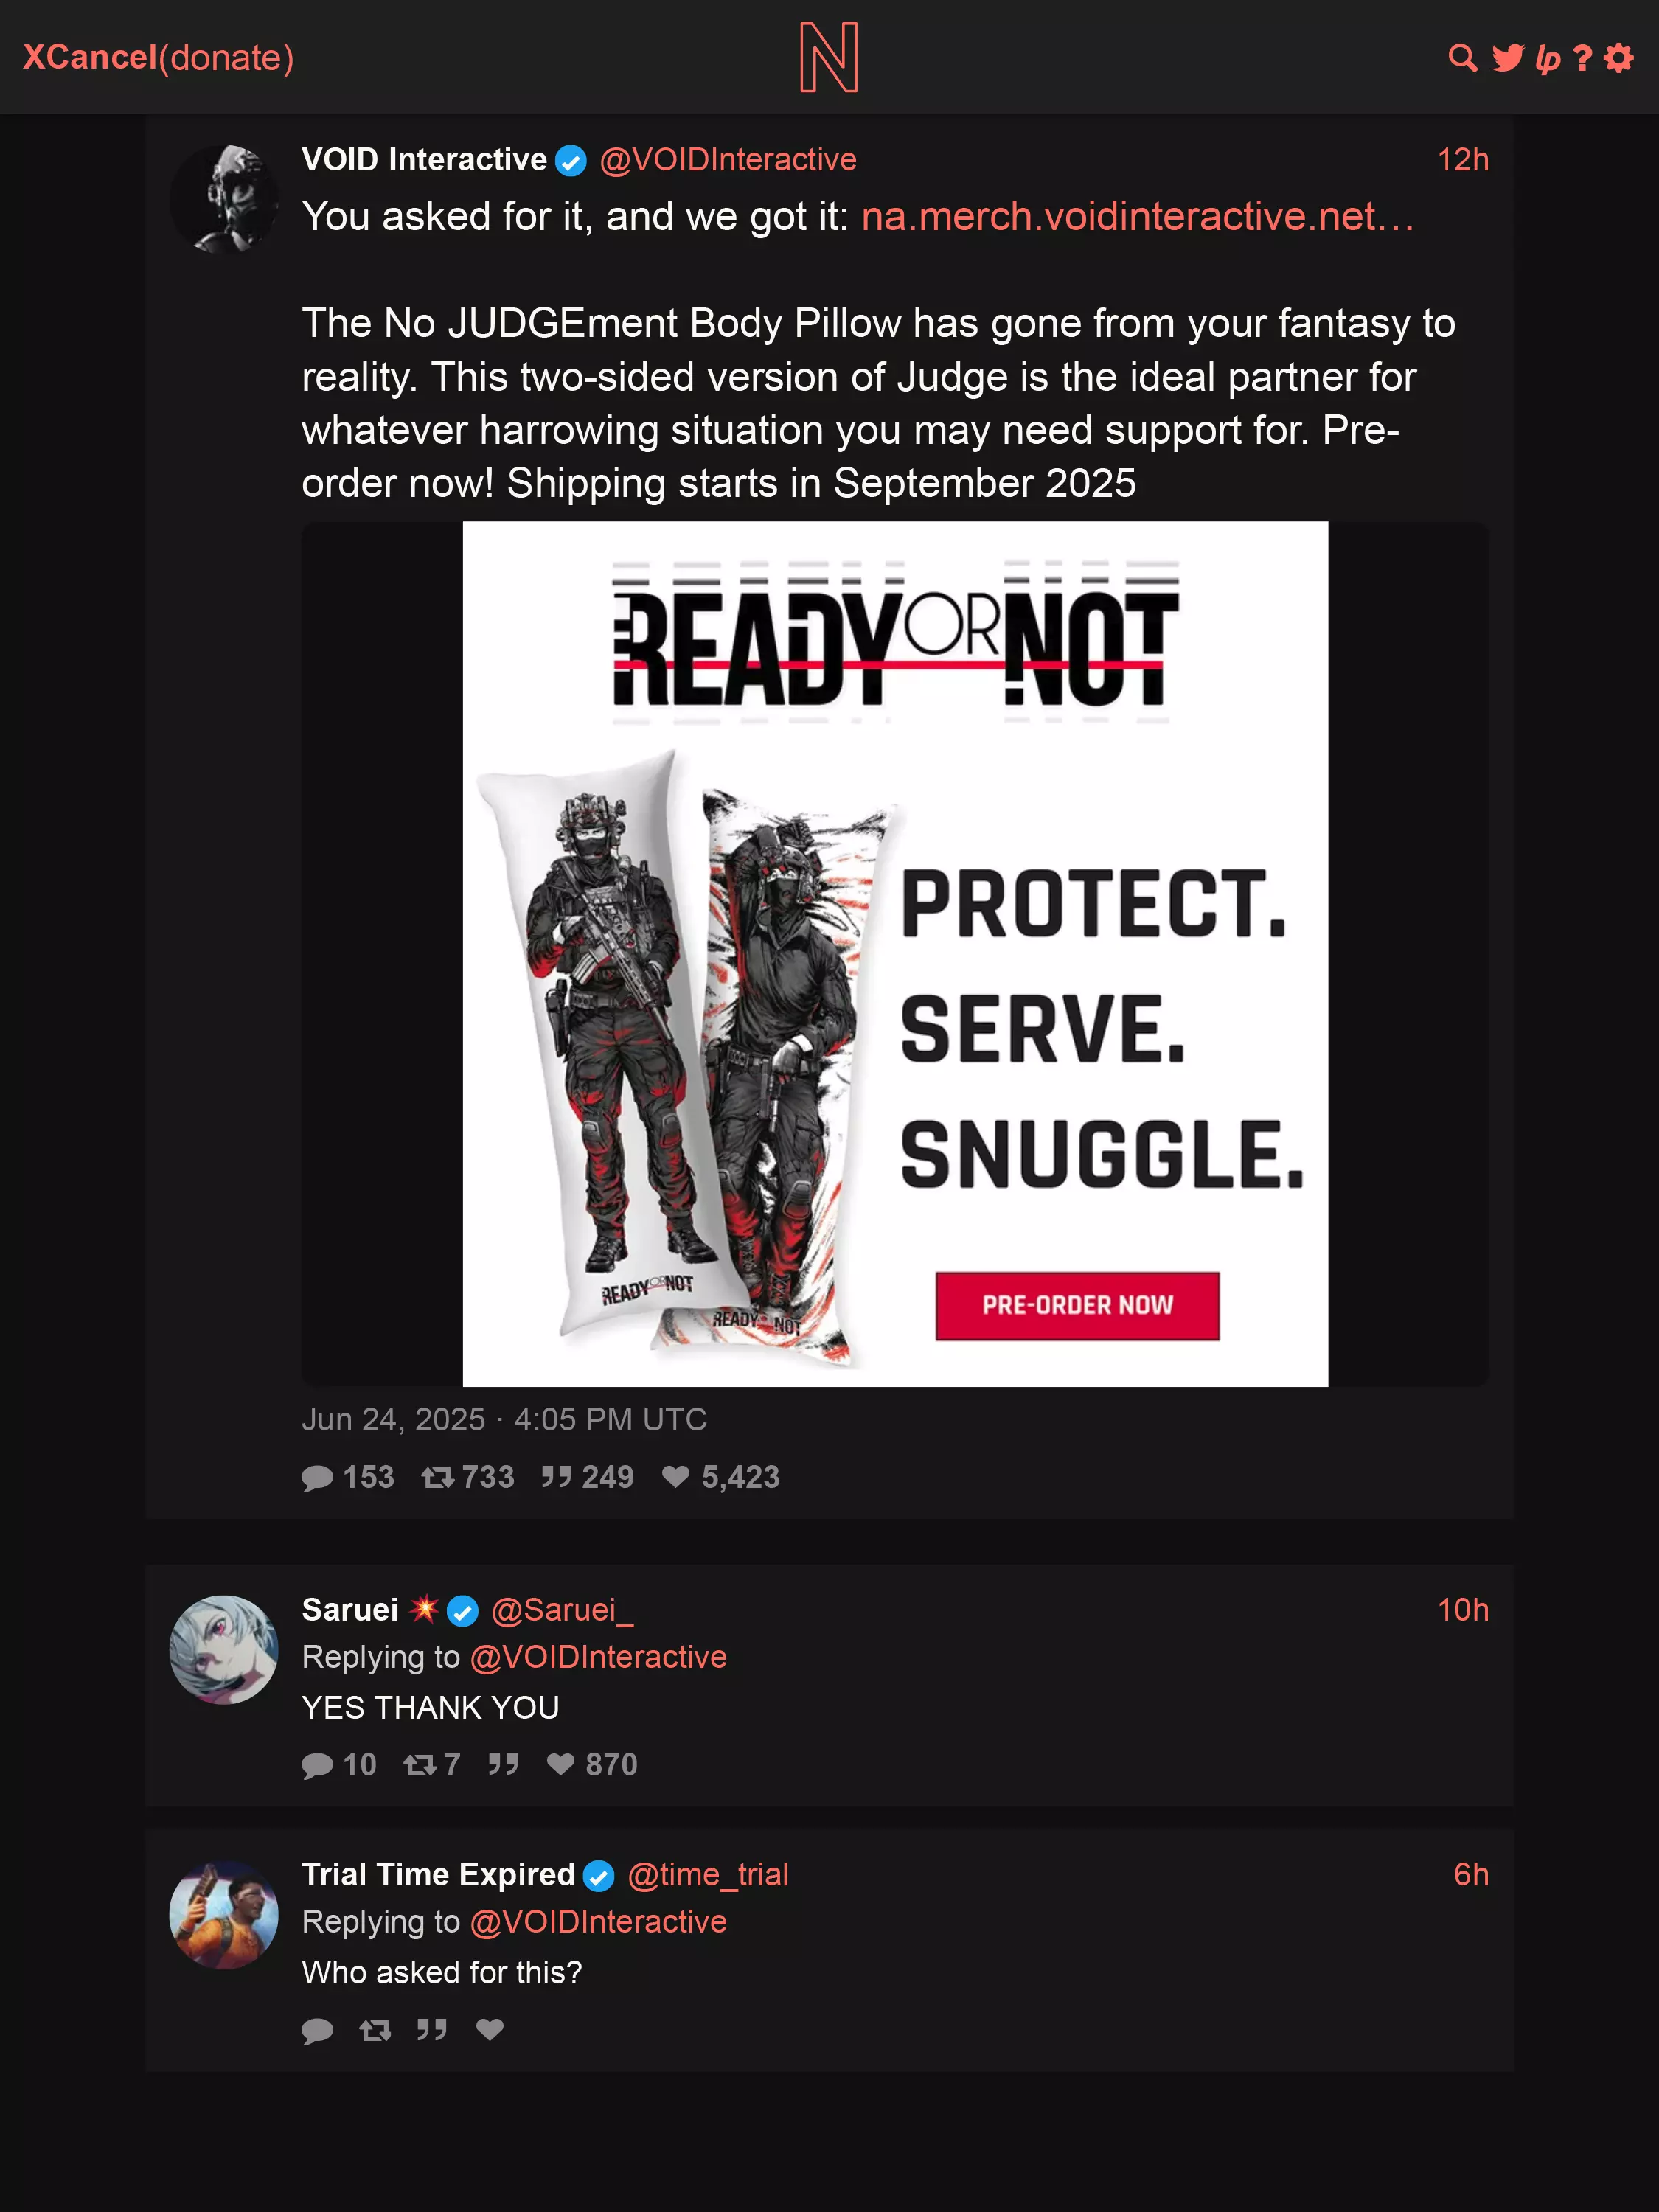The image size is (1659, 2212).
Task: Open the Ready or Not body pillow image
Action: [895, 953]
